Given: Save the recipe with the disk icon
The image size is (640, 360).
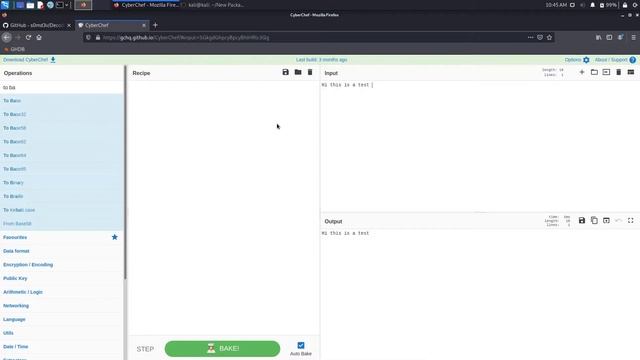Looking at the screenshot, I should [x=285, y=72].
